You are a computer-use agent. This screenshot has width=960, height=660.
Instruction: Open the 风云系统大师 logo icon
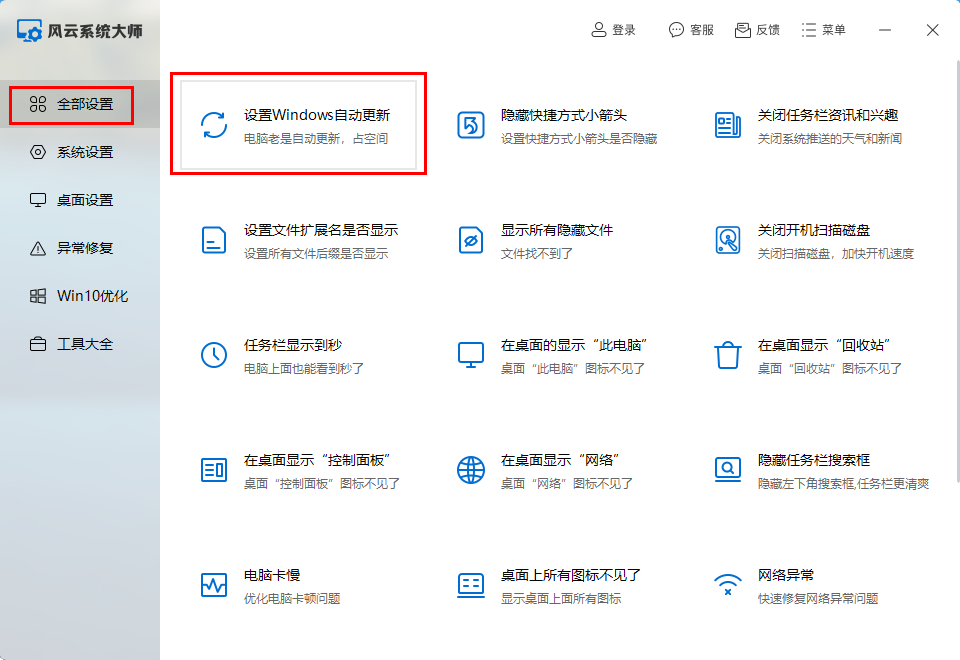tap(30, 30)
